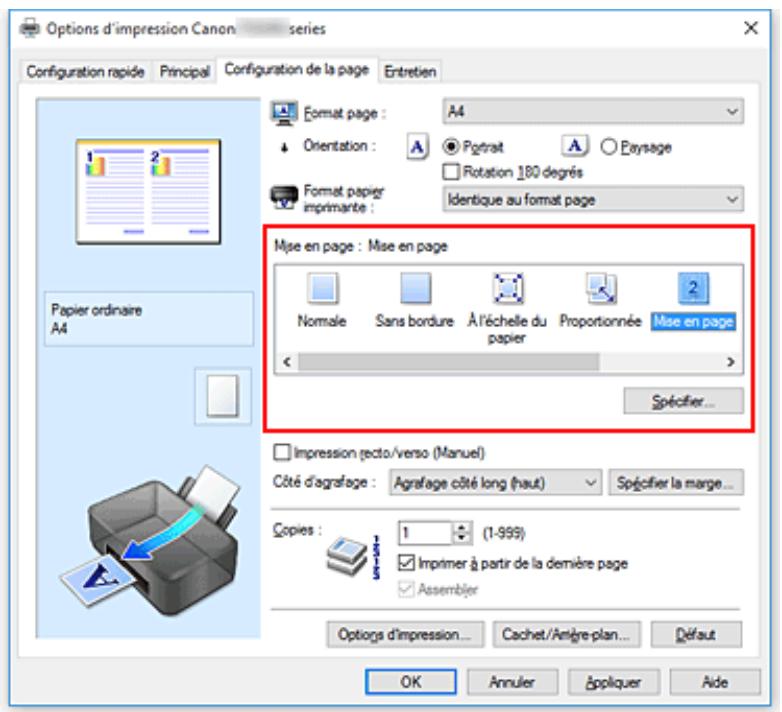Enable Impression recto/verso (Manuel) checkbox
Viewport: 782px width, 712px height.
(x=282, y=453)
